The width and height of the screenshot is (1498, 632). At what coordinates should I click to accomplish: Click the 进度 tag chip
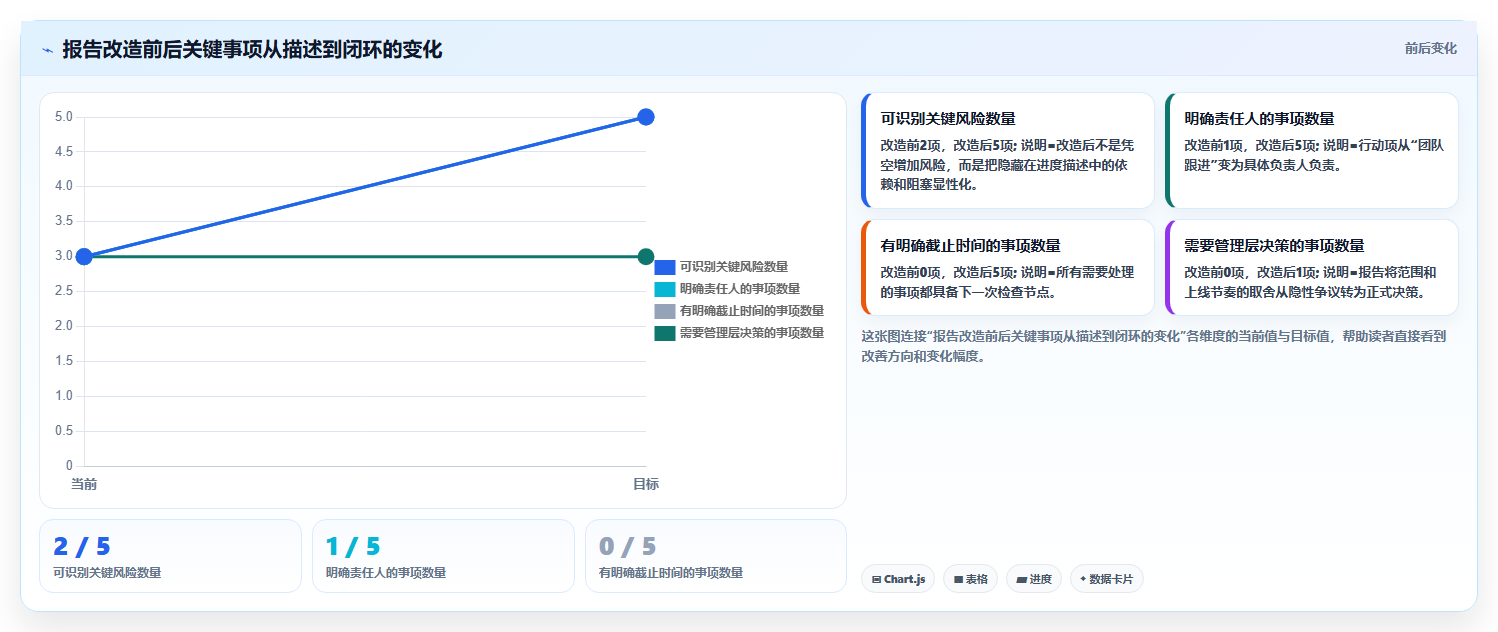click(x=1034, y=579)
